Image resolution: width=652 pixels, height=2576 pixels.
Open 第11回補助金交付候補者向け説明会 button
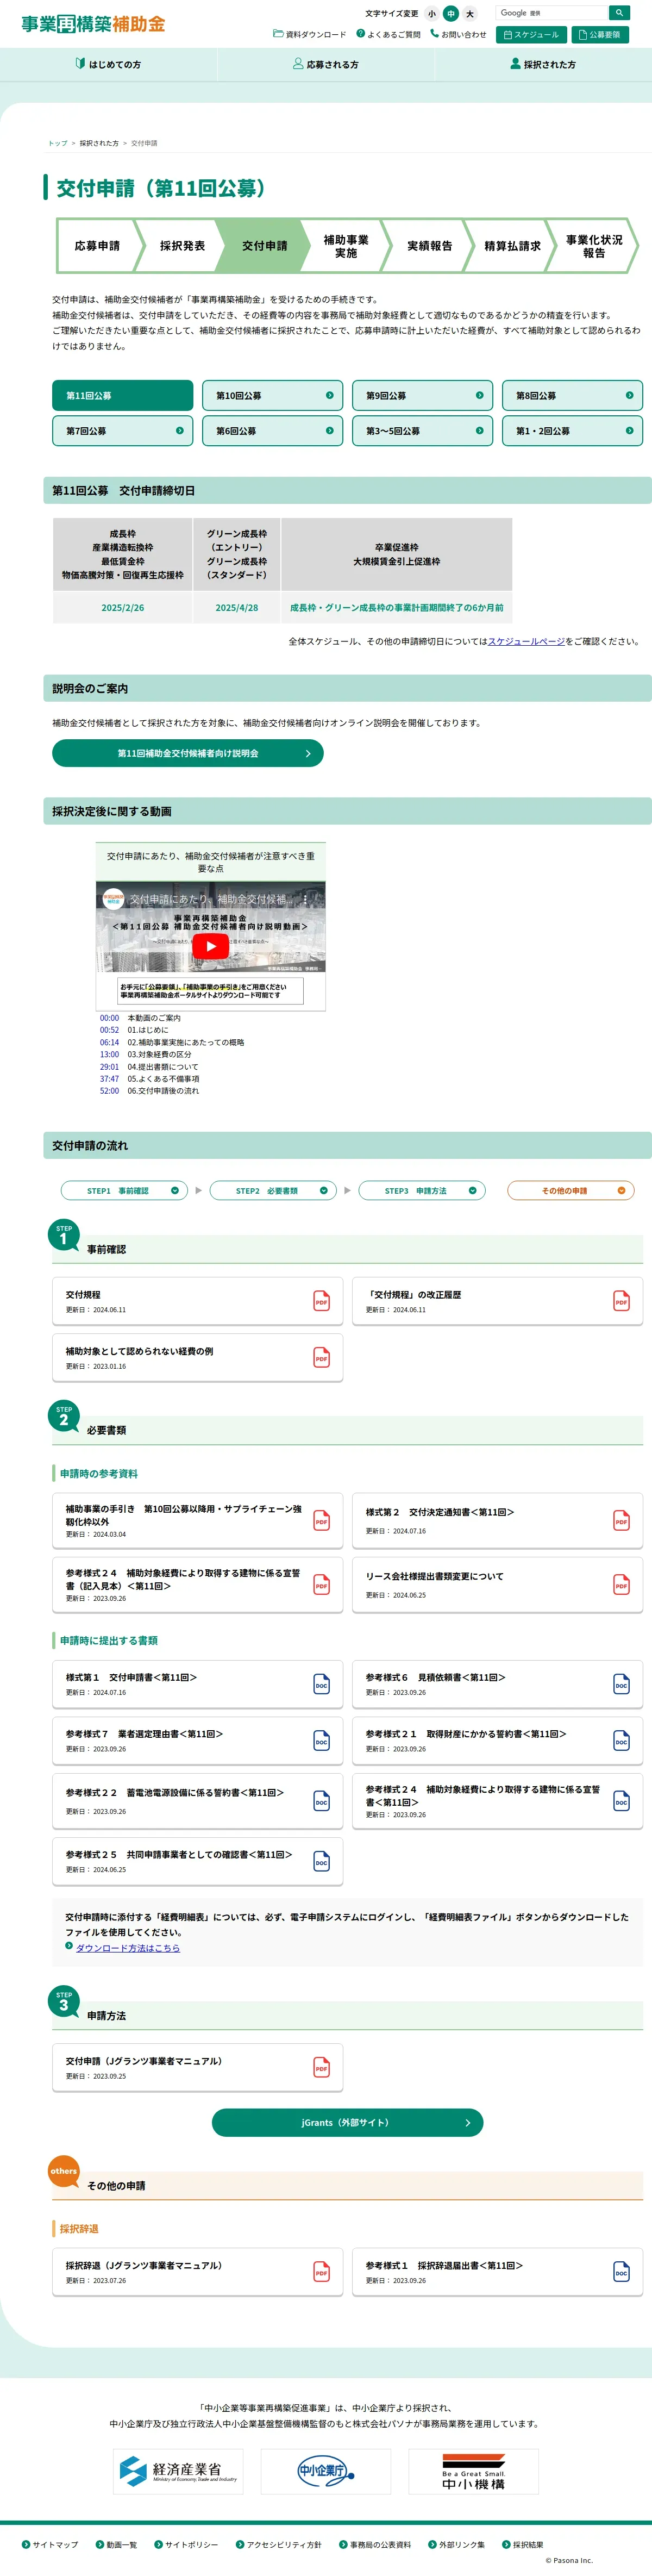tap(188, 753)
